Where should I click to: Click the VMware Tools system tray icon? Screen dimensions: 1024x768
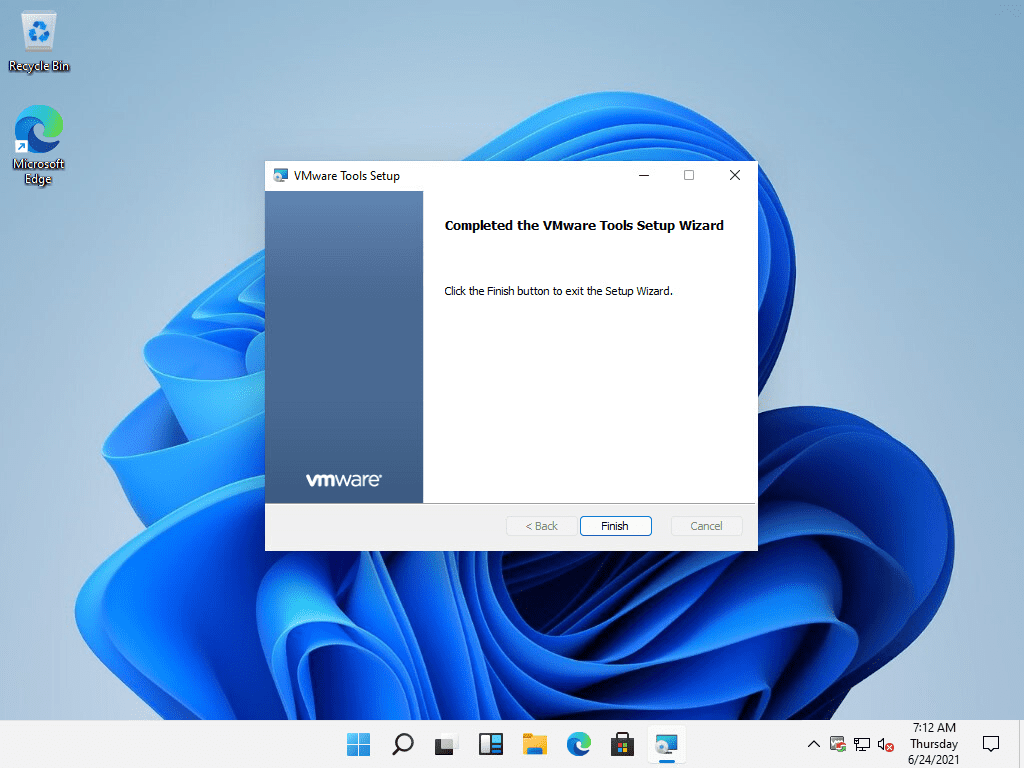[x=837, y=744]
